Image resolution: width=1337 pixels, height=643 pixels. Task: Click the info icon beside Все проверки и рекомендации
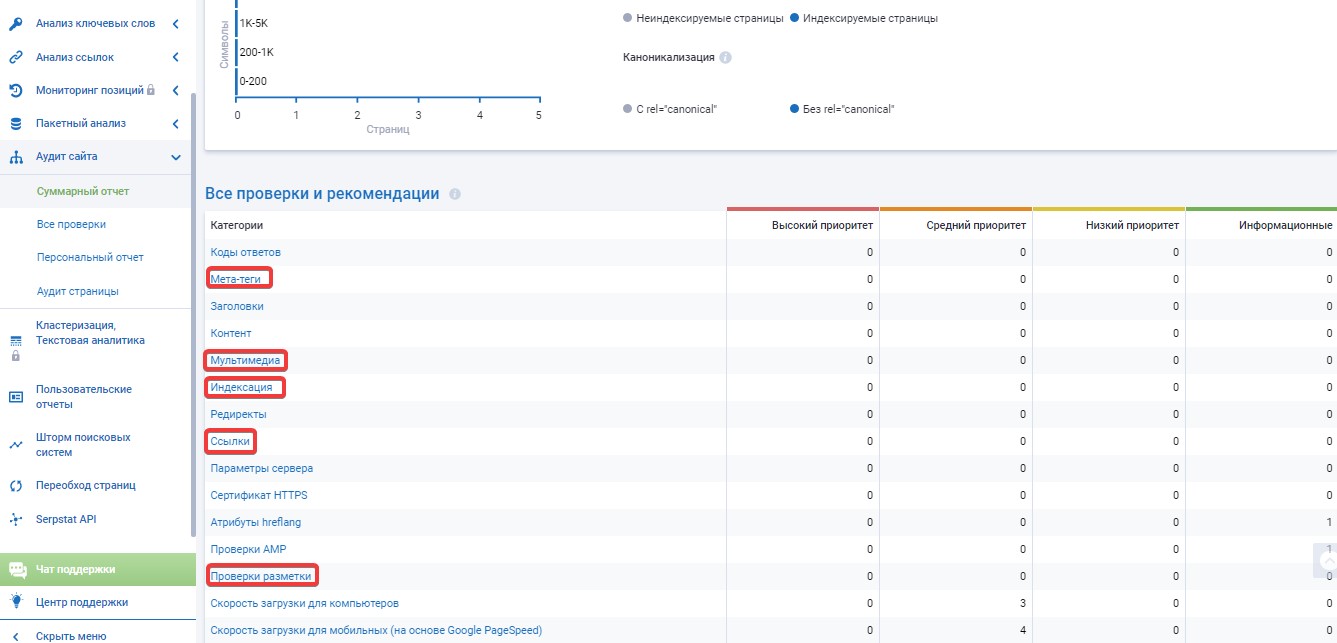pos(455,194)
